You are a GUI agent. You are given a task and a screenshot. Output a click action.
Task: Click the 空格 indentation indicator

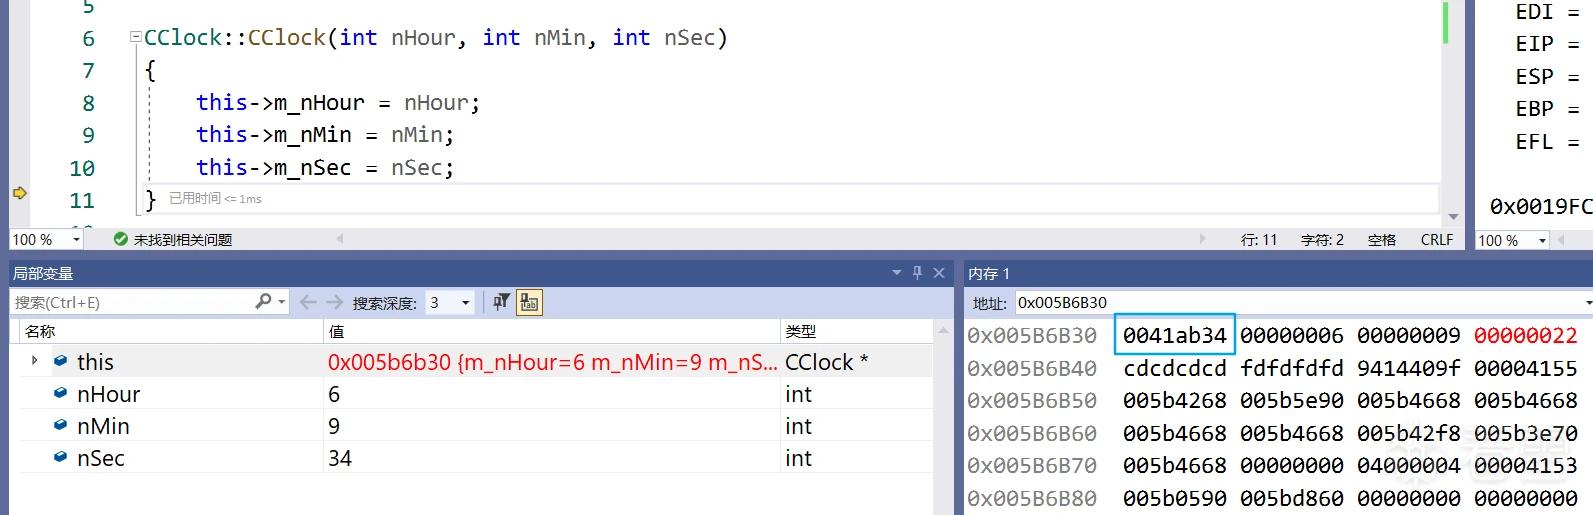click(1382, 240)
